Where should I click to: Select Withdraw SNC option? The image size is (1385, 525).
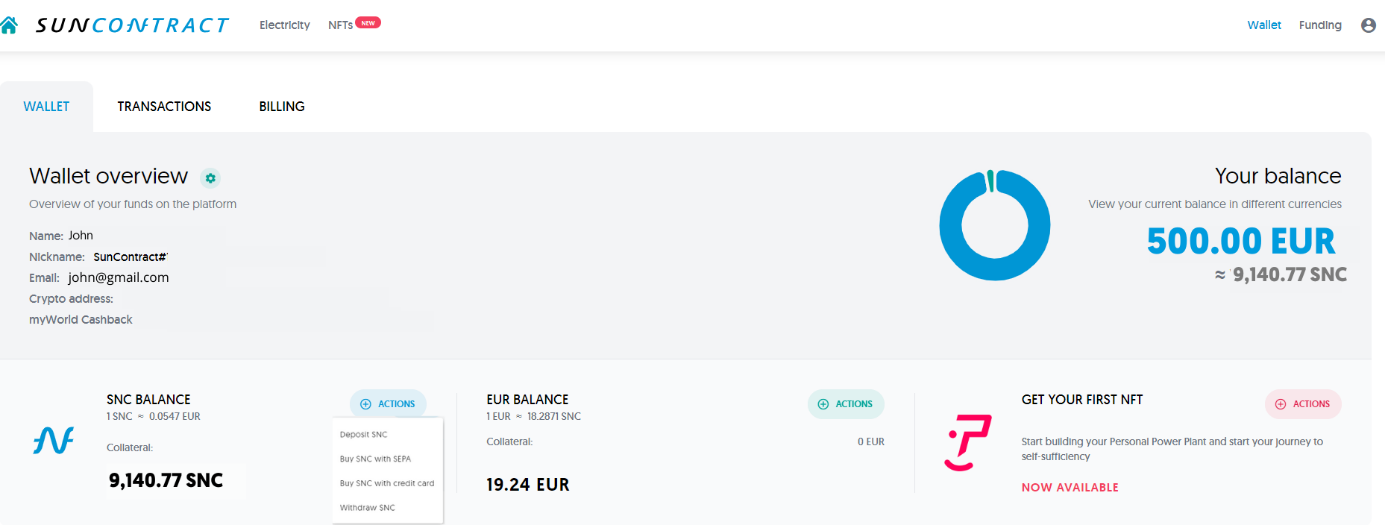[367, 508]
